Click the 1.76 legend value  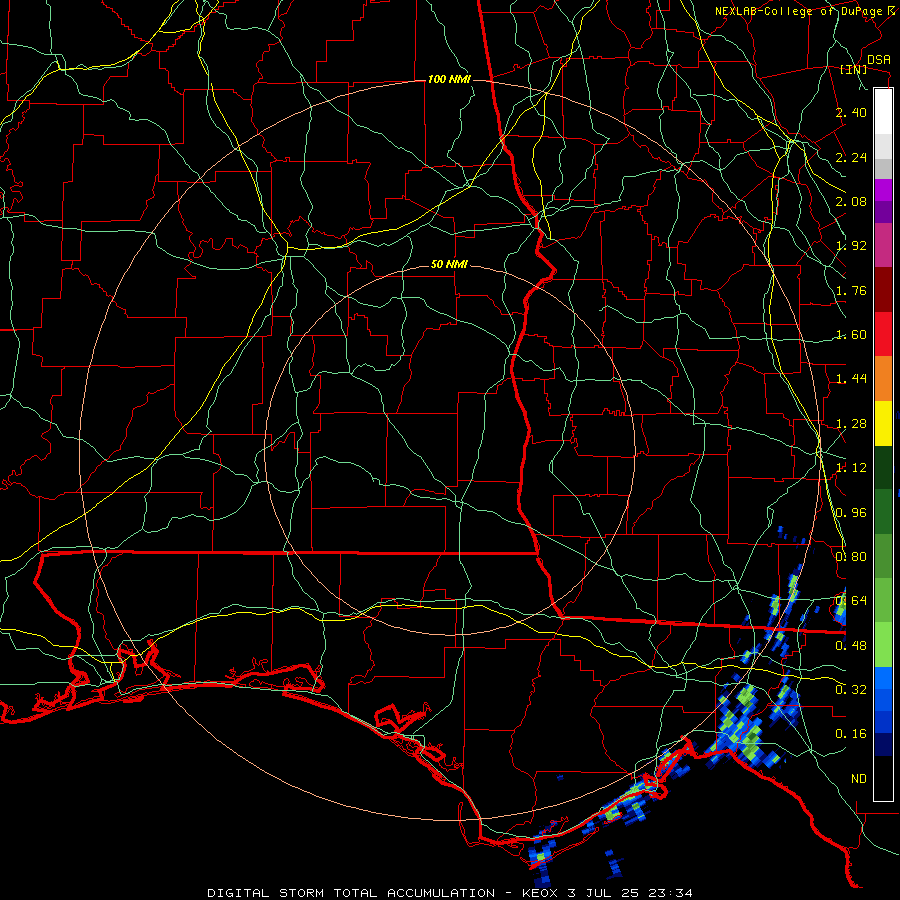tap(851, 290)
